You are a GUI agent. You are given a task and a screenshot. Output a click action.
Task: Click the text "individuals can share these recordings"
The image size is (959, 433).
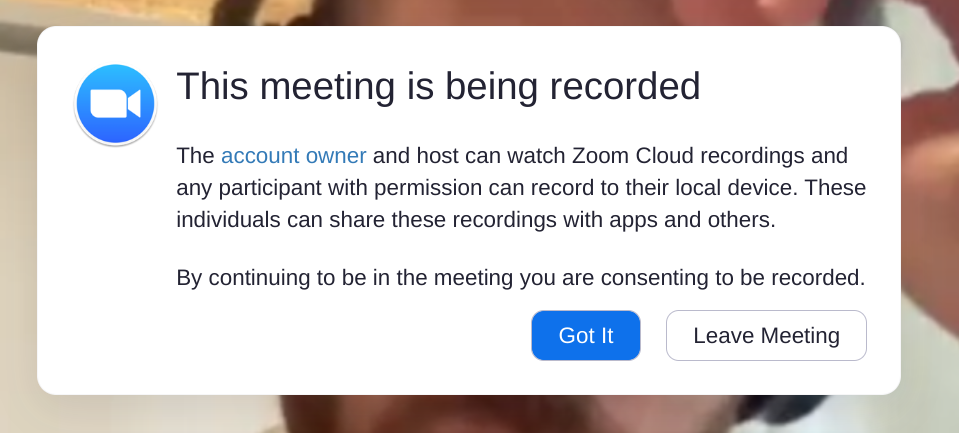[x=366, y=220]
